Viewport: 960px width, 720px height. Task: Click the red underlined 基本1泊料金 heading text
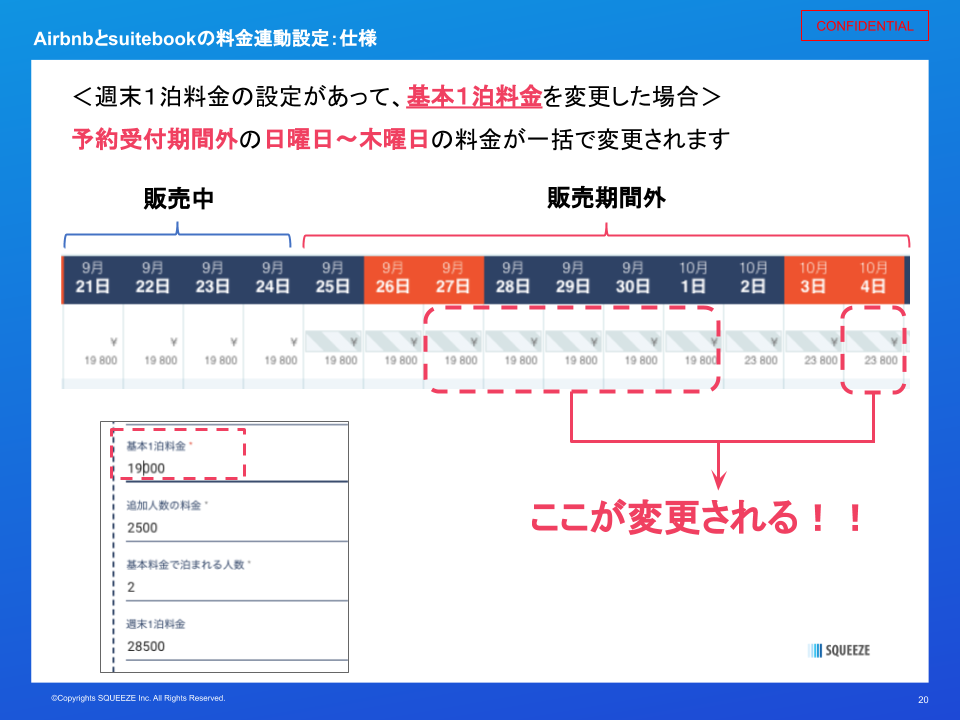pos(474,97)
